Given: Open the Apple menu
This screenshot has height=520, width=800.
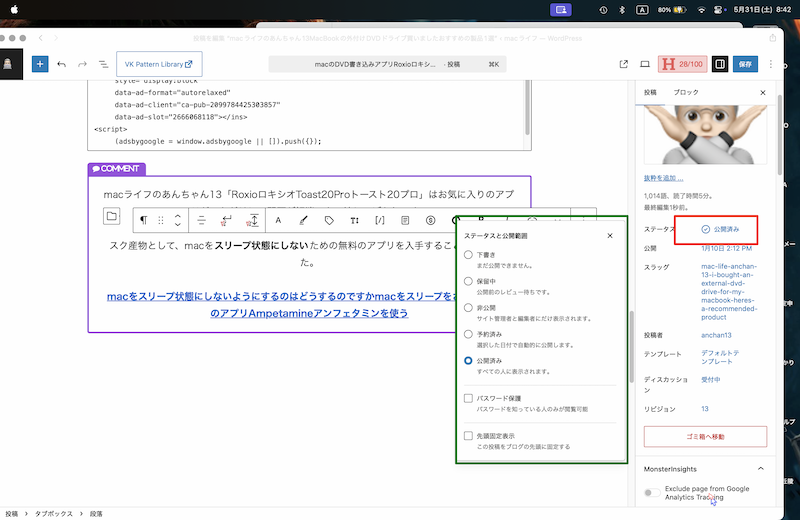Looking at the screenshot, I should pyautogui.click(x=14, y=9).
